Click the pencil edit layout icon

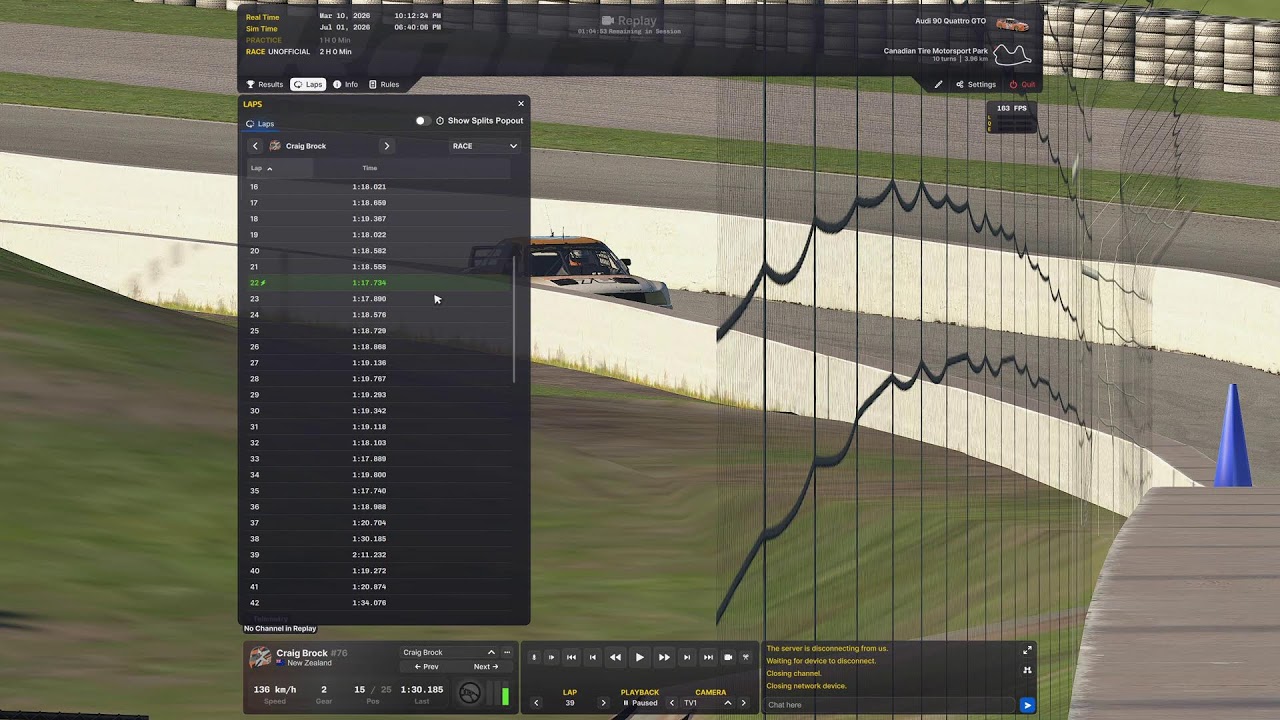pyautogui.click(x=938, y=85)
